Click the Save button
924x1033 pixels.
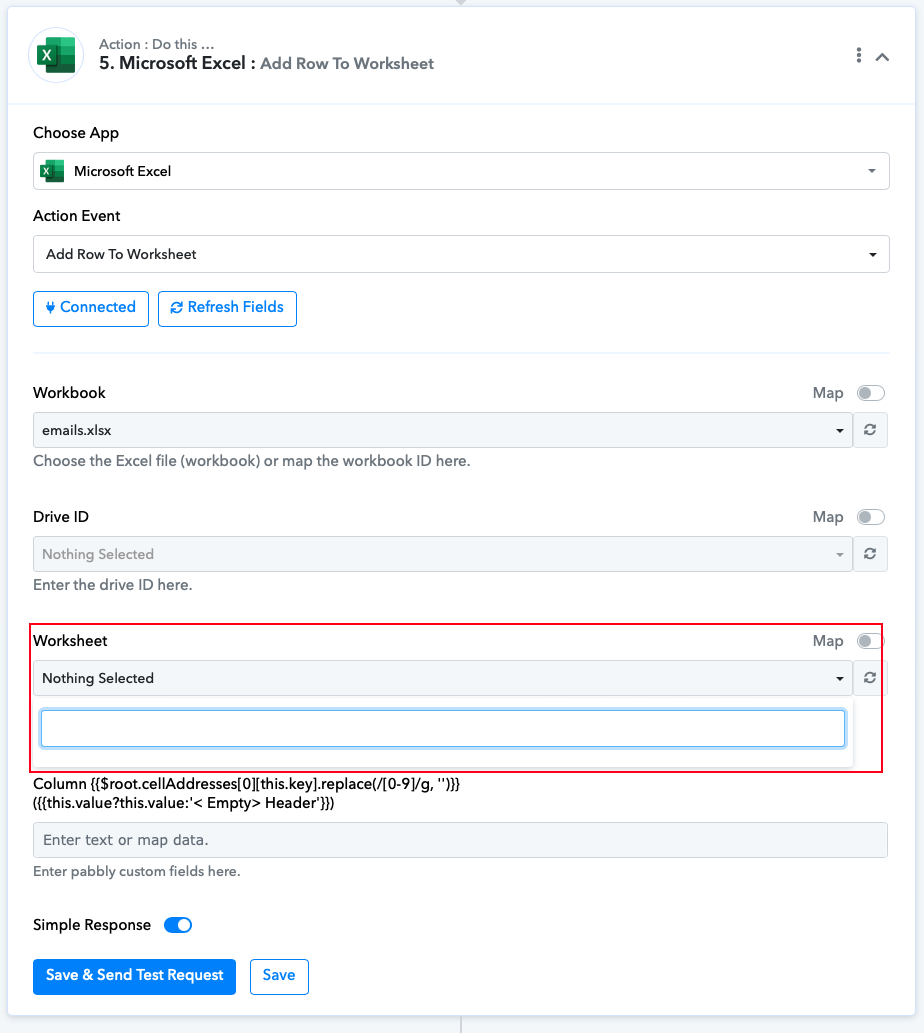[x=279, y=976]
